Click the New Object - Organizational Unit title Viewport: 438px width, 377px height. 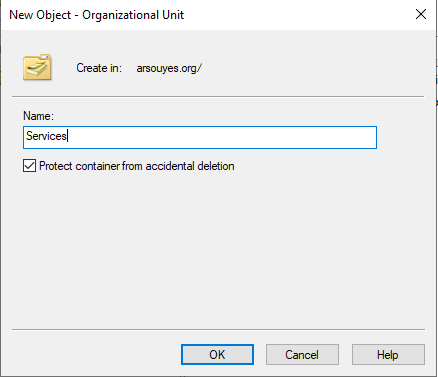tap(97, 15)
